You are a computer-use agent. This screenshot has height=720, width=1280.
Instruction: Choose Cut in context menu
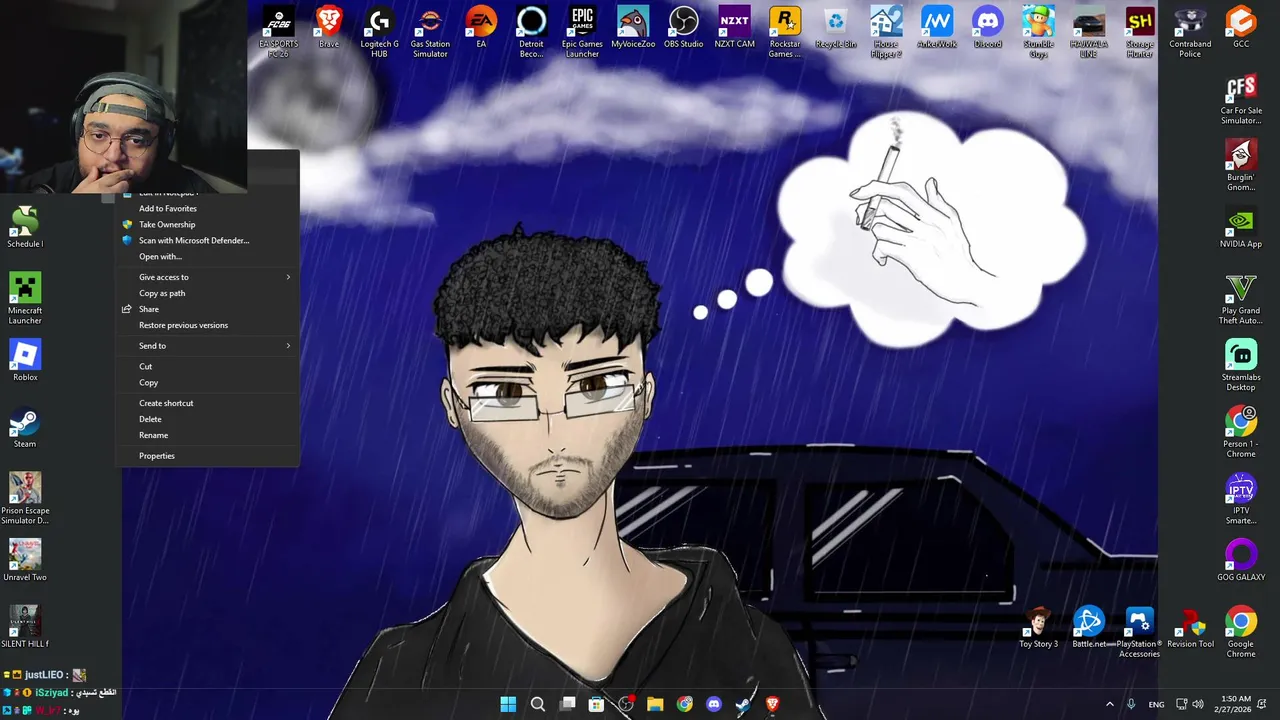pos(208,367)
